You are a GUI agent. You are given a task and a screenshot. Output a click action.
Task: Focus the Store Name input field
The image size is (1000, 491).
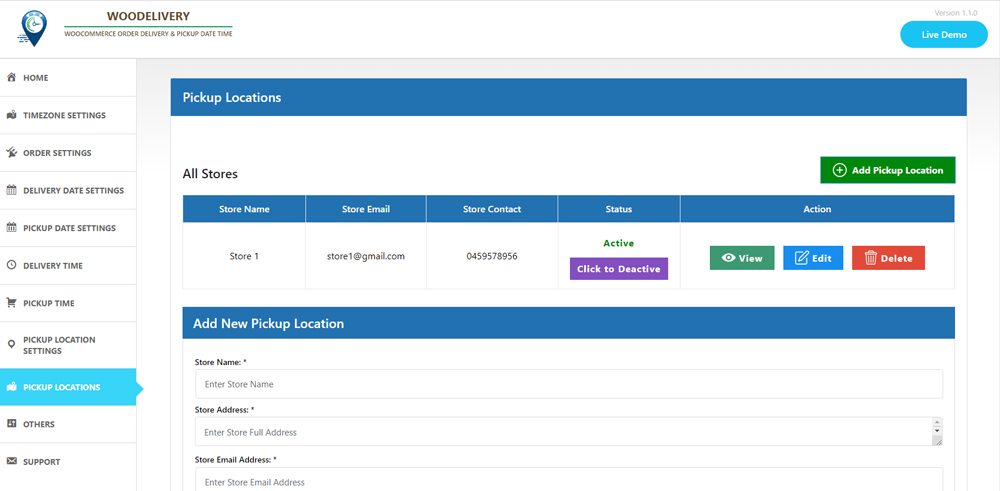pyautogui.click(x=568, y=384)
